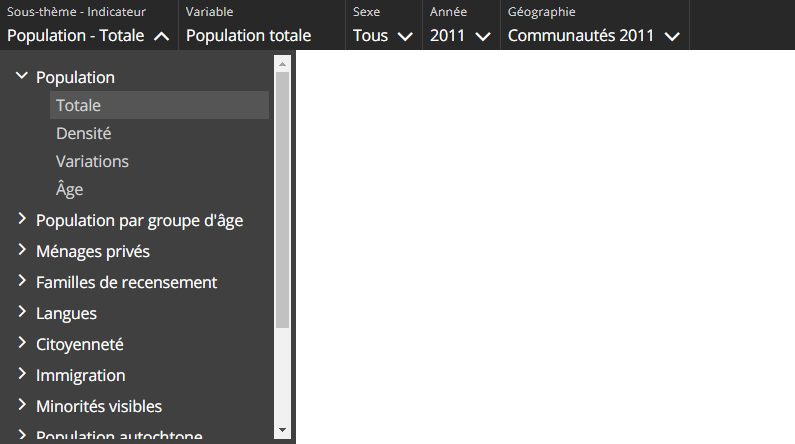Collapse the Population tree node
Image resolution: width=795 pixels, height=444 pixels.
[22, 77]
